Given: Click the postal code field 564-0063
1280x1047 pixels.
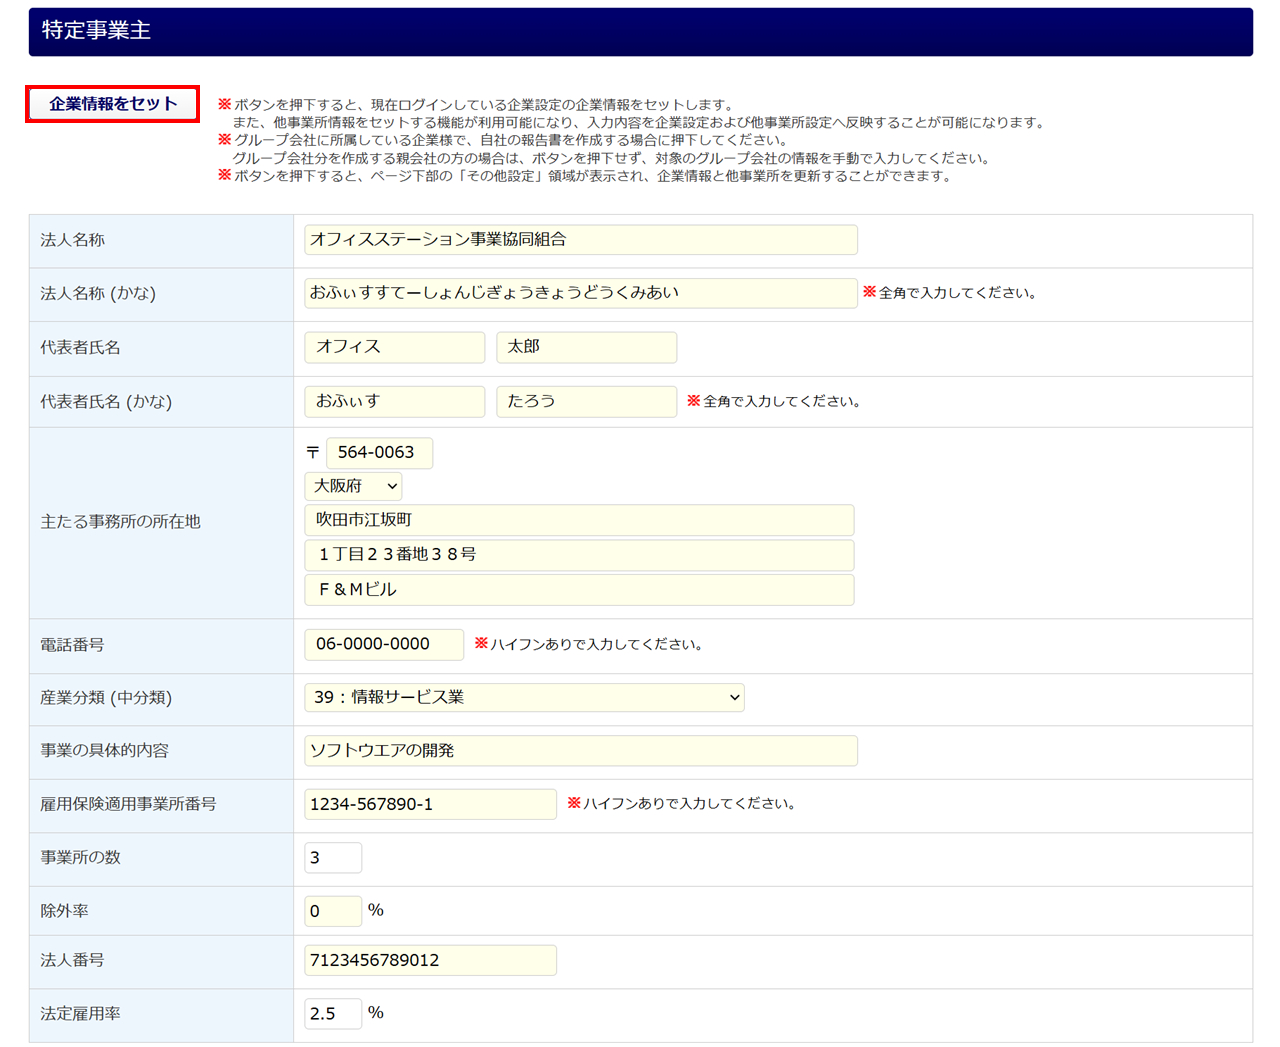Looking at the screenshot, I should click(379, 453).
